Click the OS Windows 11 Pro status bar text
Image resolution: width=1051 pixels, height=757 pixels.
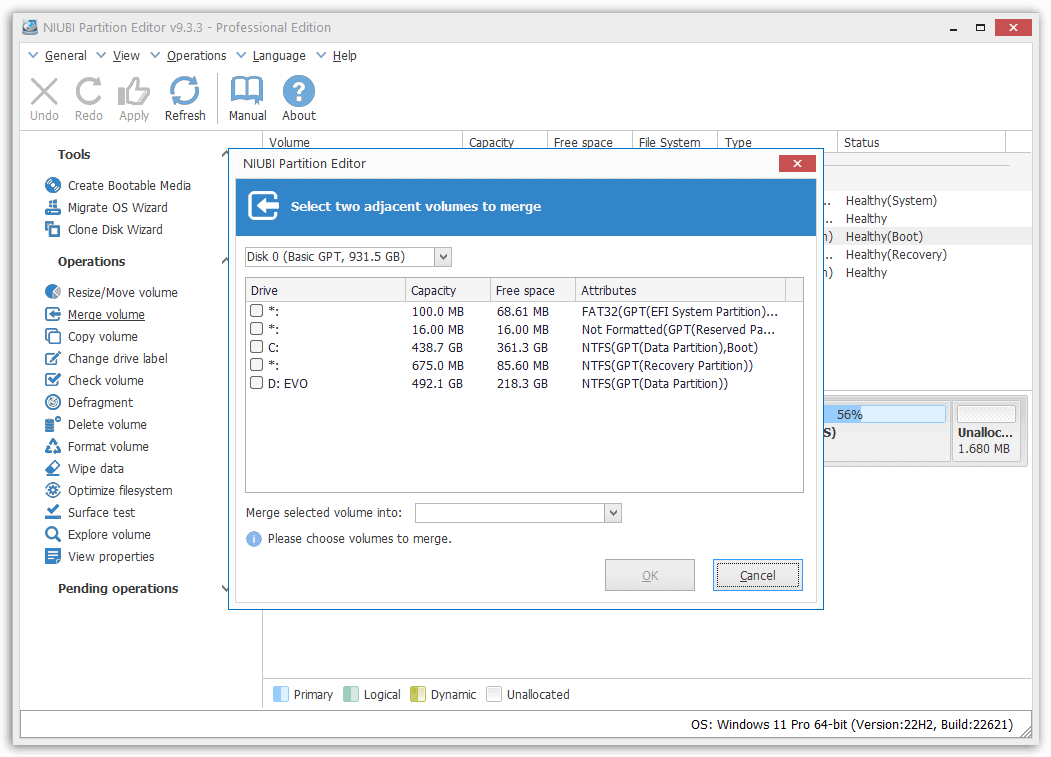tap(851, 725)
